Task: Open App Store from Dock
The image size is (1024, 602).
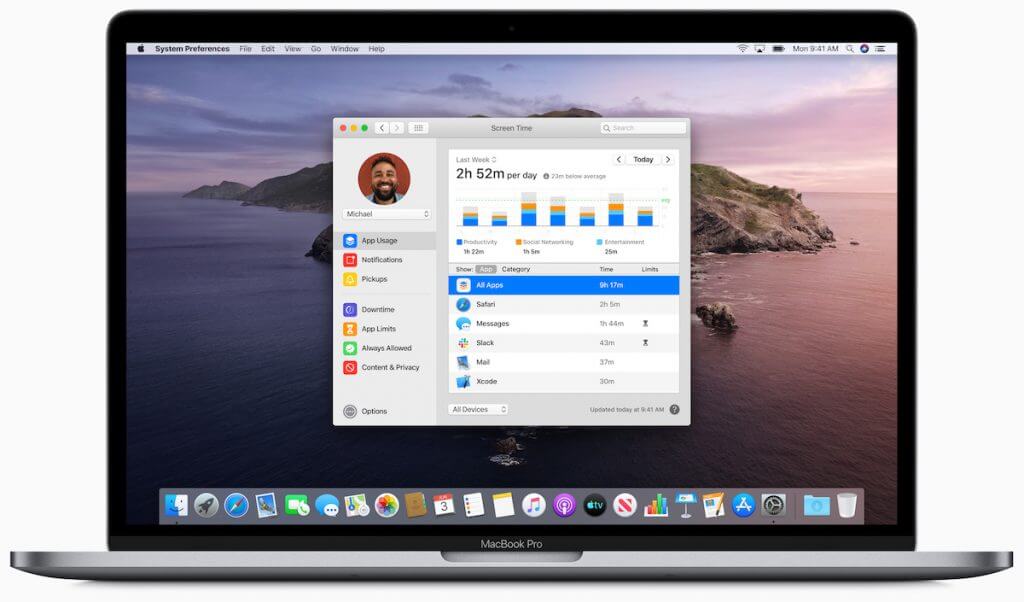Action: pos(743,505)
